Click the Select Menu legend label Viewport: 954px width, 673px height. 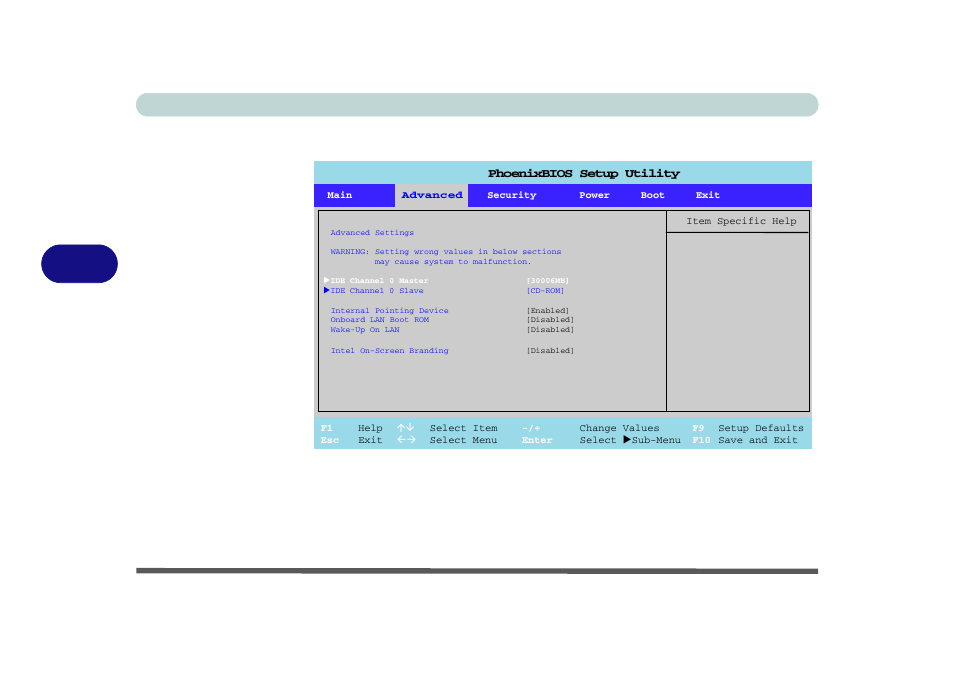pyautogui.click(x=463, y=440)
